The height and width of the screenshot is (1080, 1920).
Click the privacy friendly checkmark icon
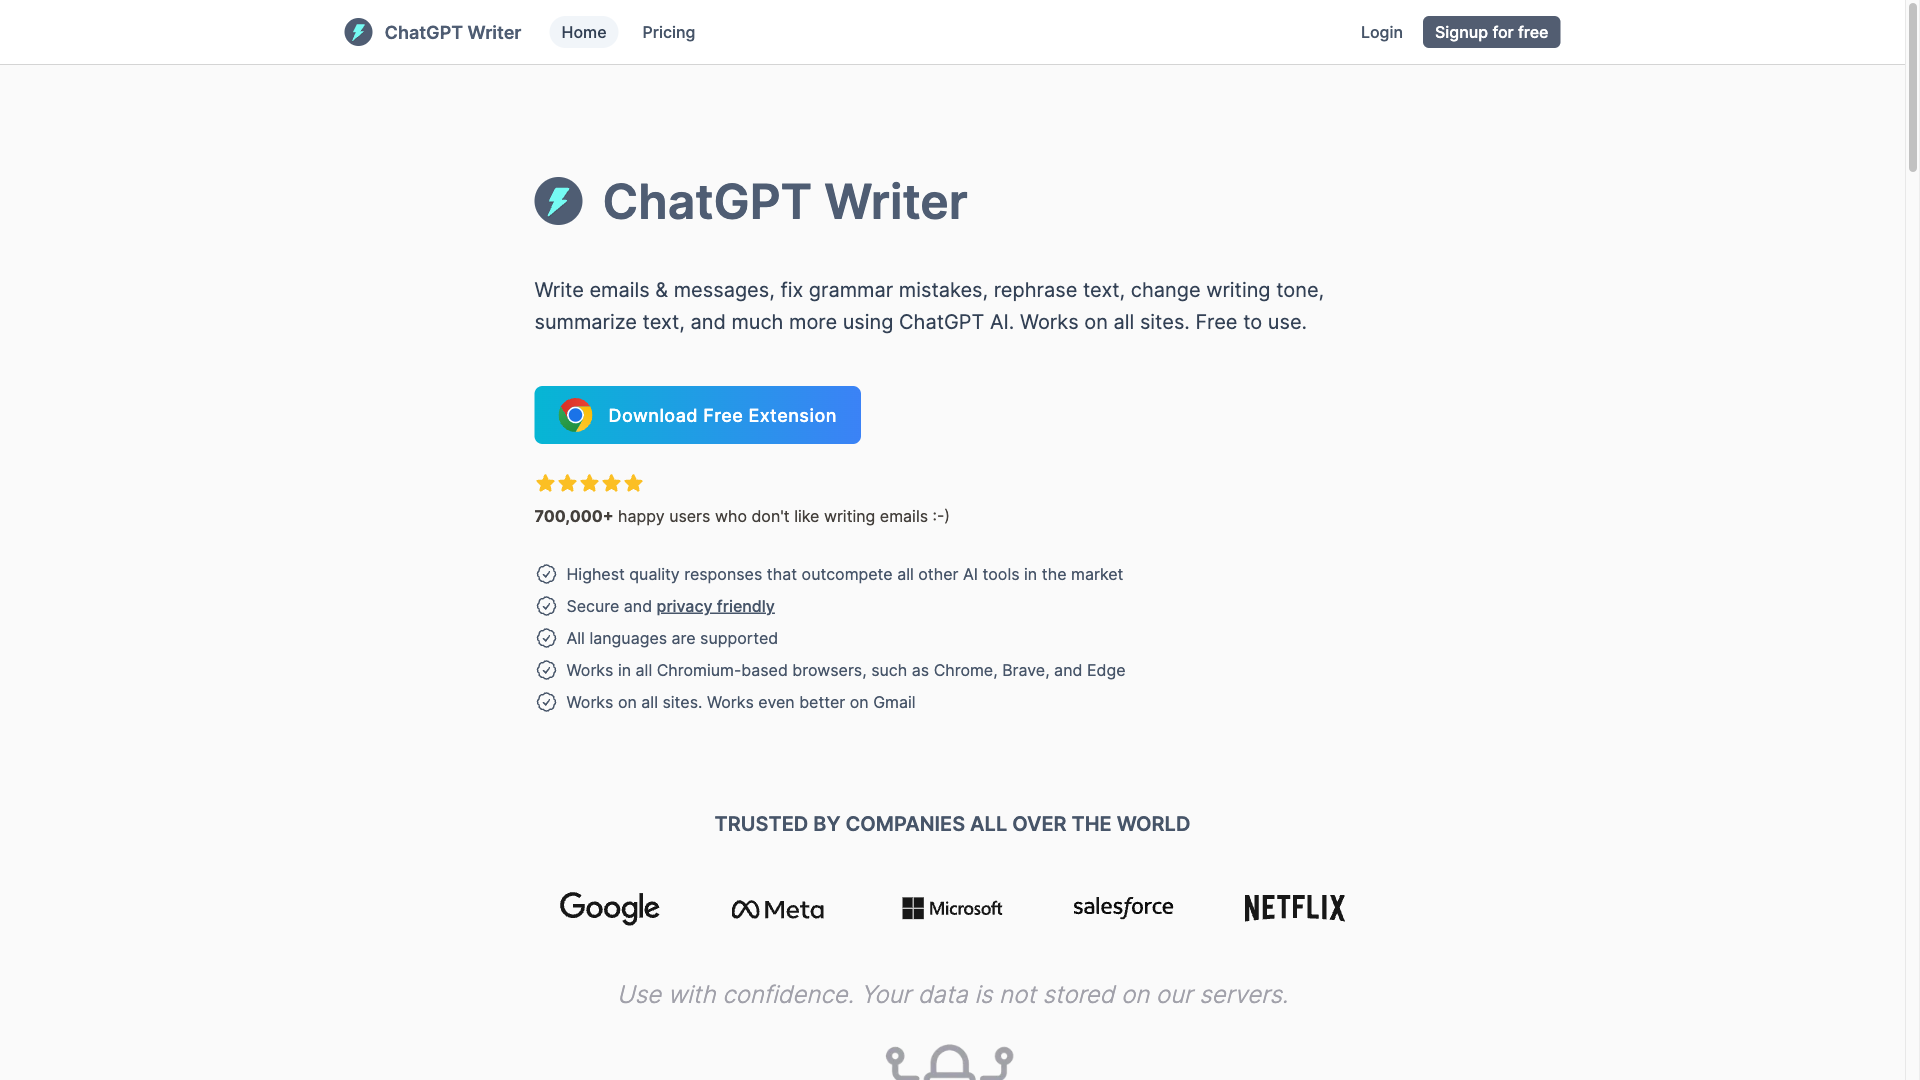[545, 607]
